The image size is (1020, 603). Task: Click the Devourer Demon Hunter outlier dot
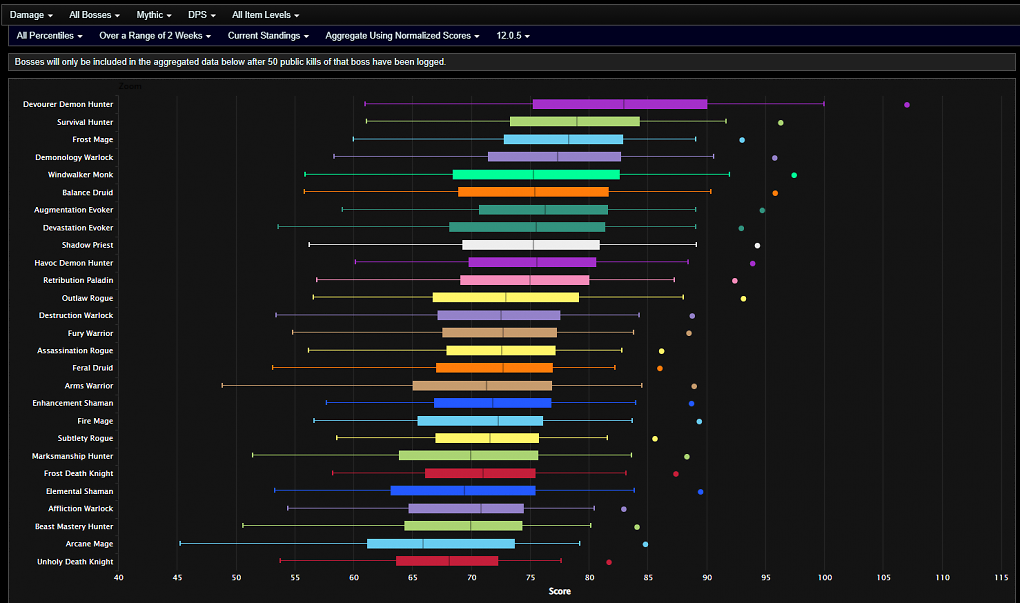907,105
